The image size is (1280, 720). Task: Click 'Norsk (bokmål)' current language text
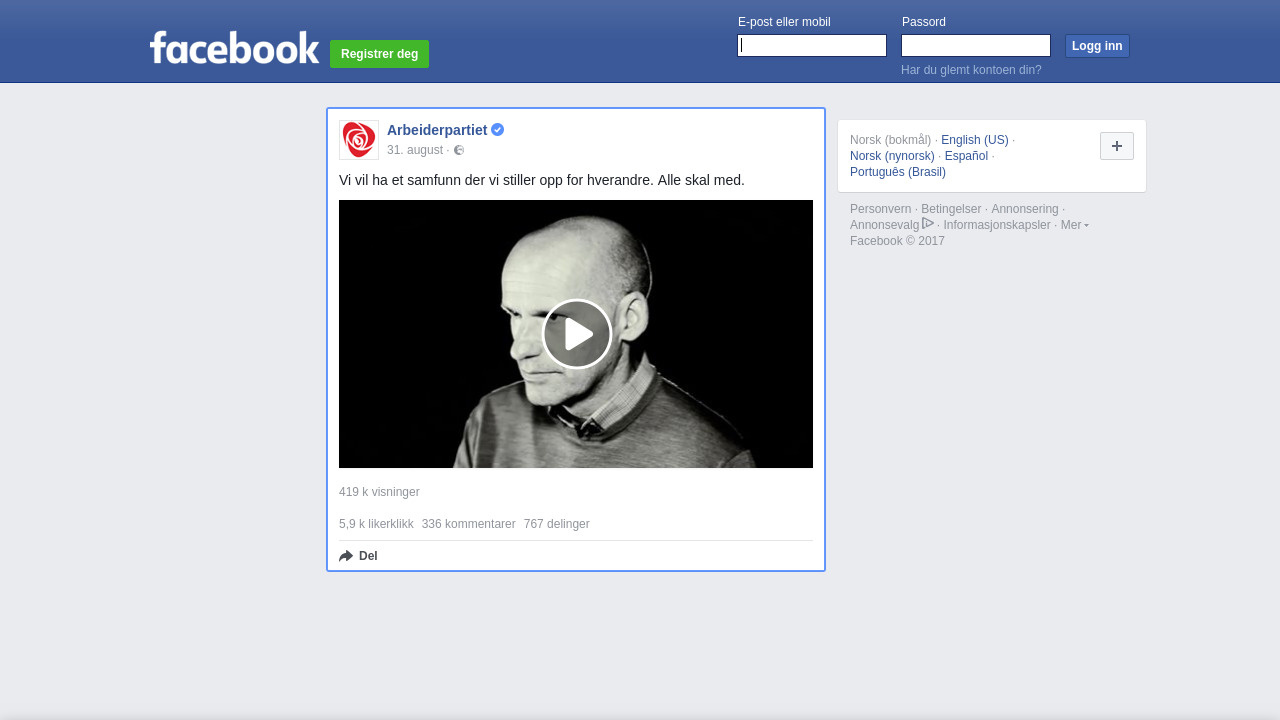(x=890, y=140)
